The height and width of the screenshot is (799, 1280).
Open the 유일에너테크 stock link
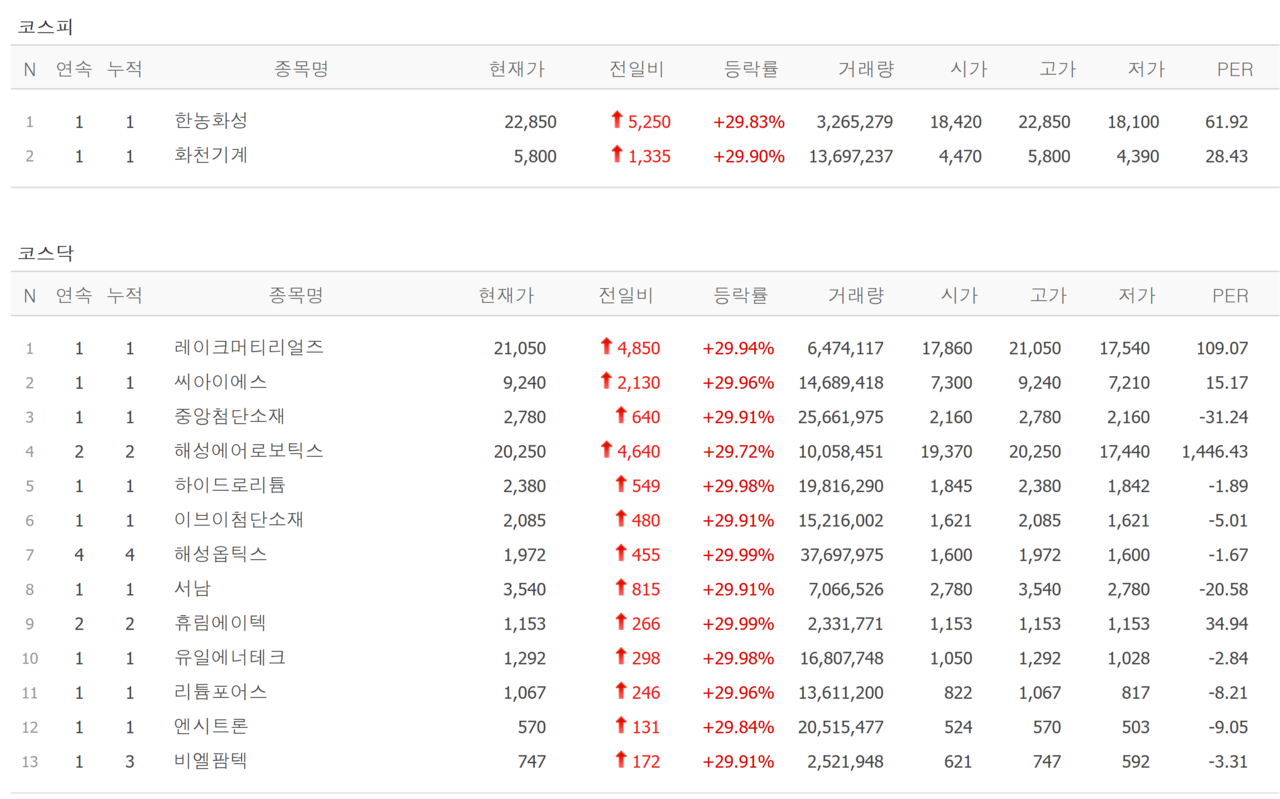point(230,657)
